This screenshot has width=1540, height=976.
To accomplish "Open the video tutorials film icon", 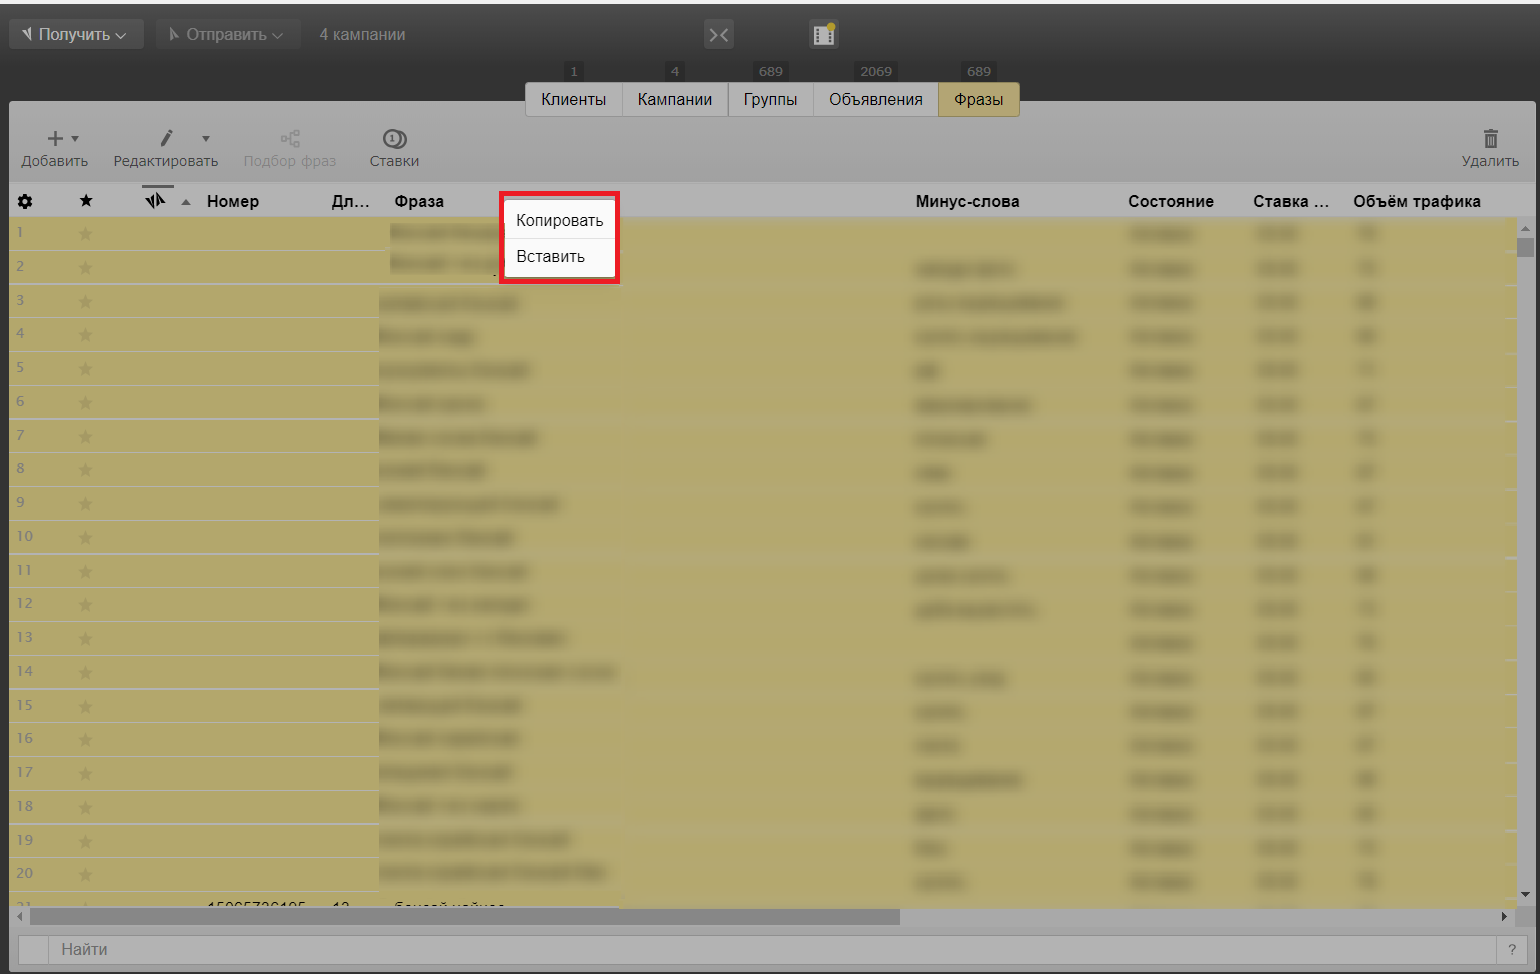I will (823, 35).
